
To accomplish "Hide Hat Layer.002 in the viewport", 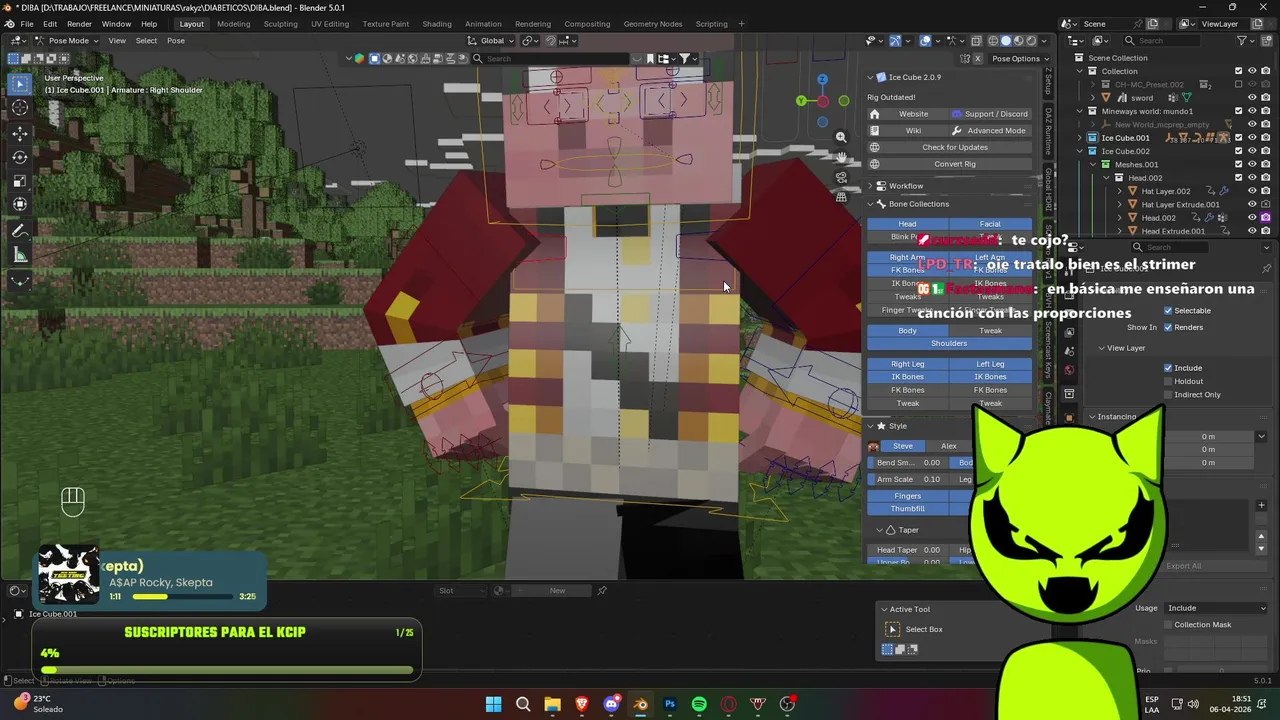I will [1252, 191].
